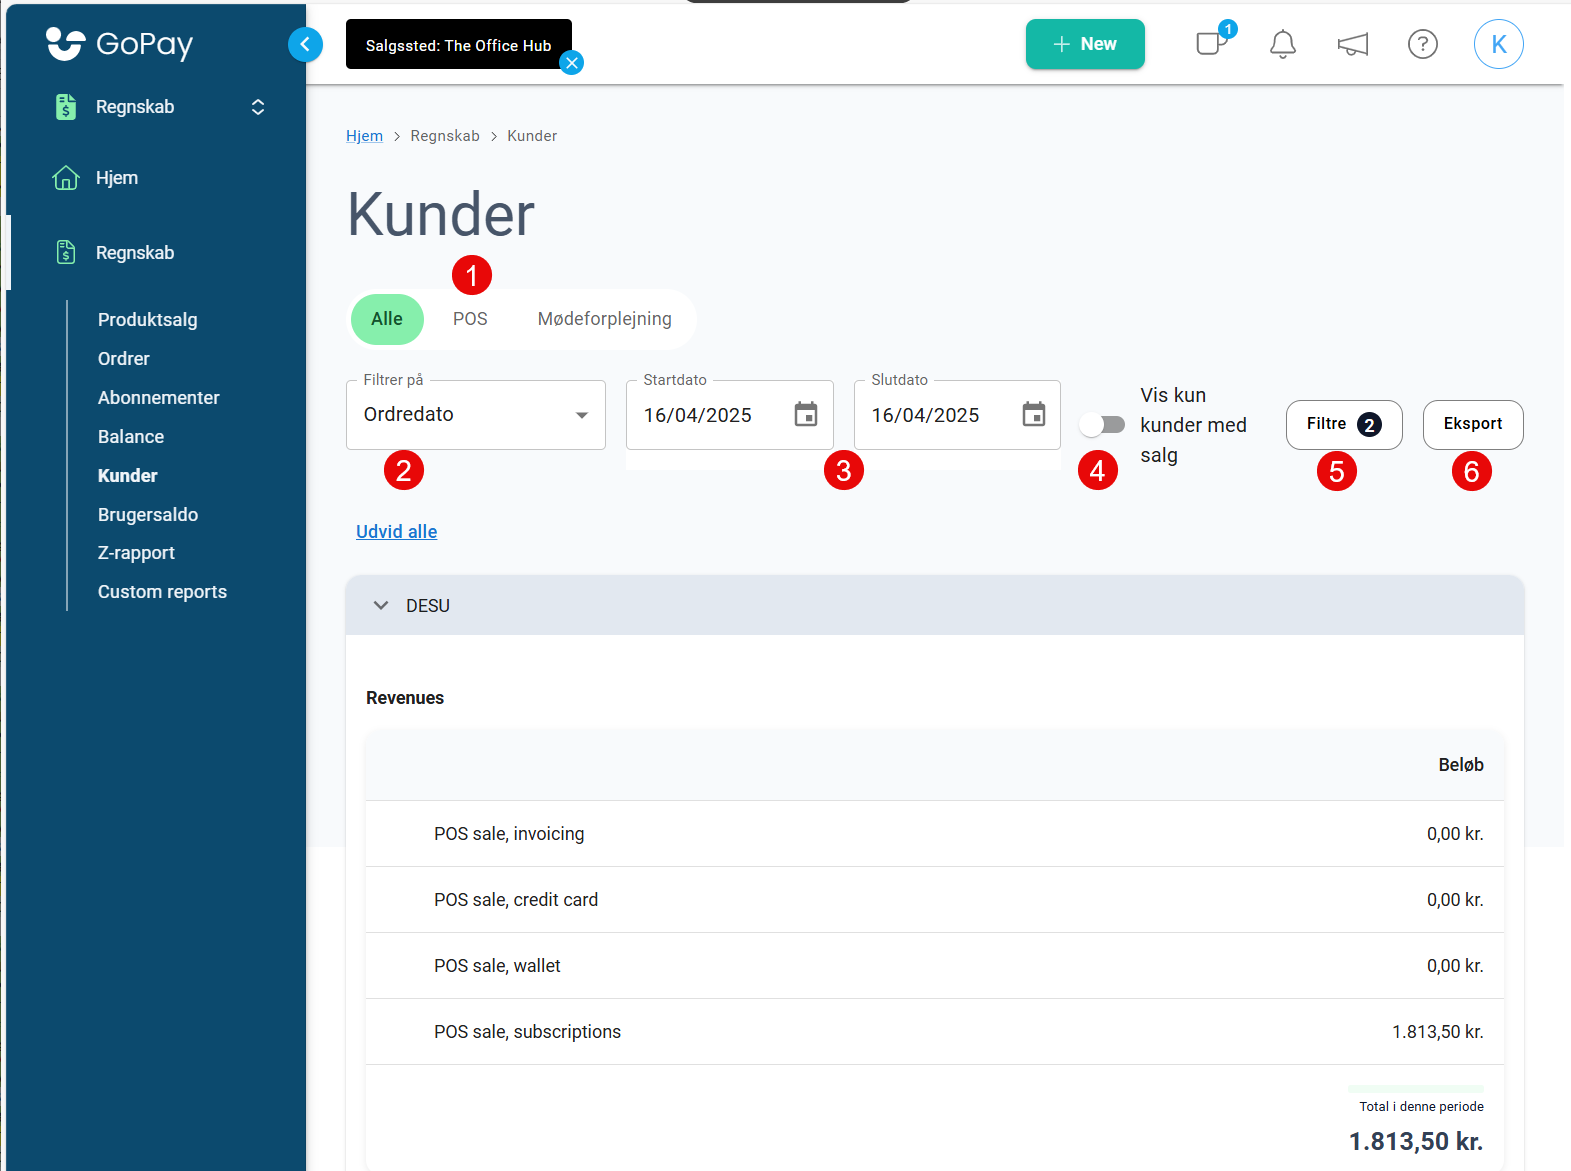Click the Slutdato date field
The image size is (1571, 1171).
[958, 415]
